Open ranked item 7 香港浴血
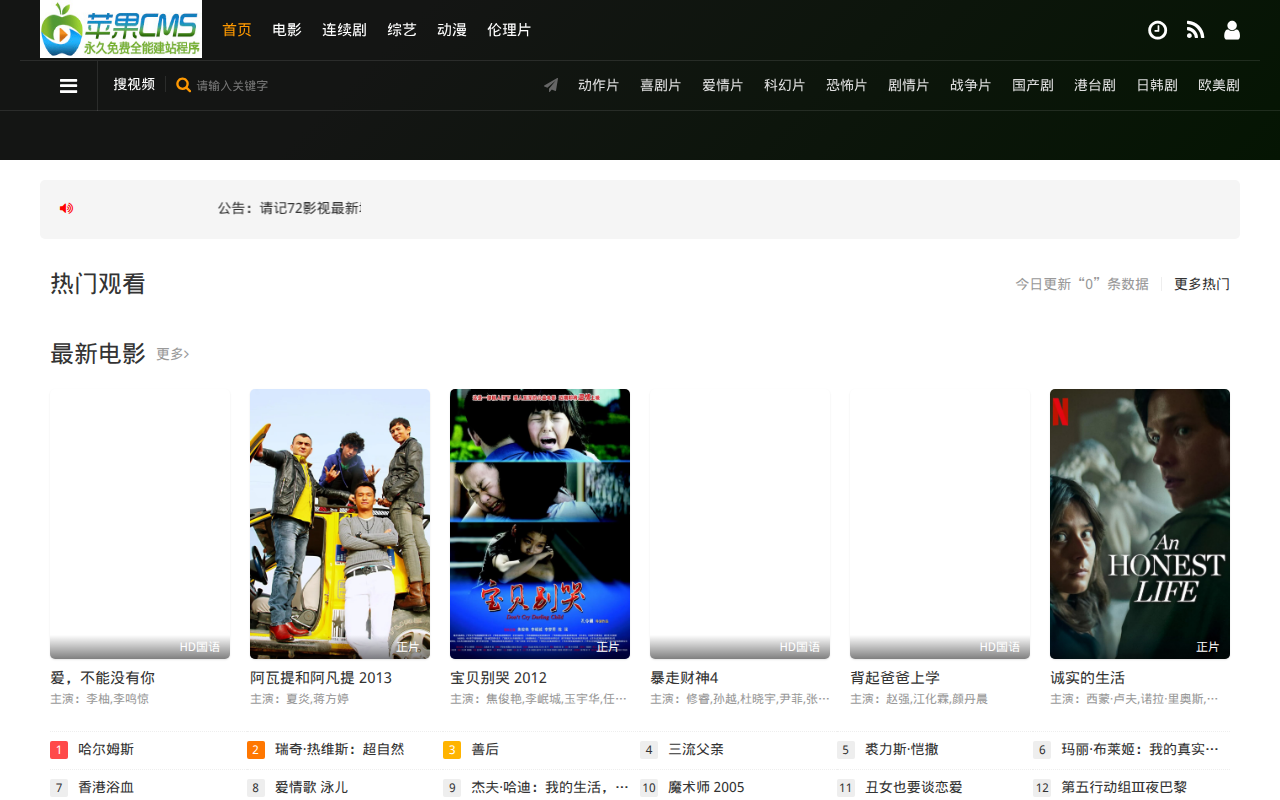This screenshot has width=1280, height=800. 106,788
